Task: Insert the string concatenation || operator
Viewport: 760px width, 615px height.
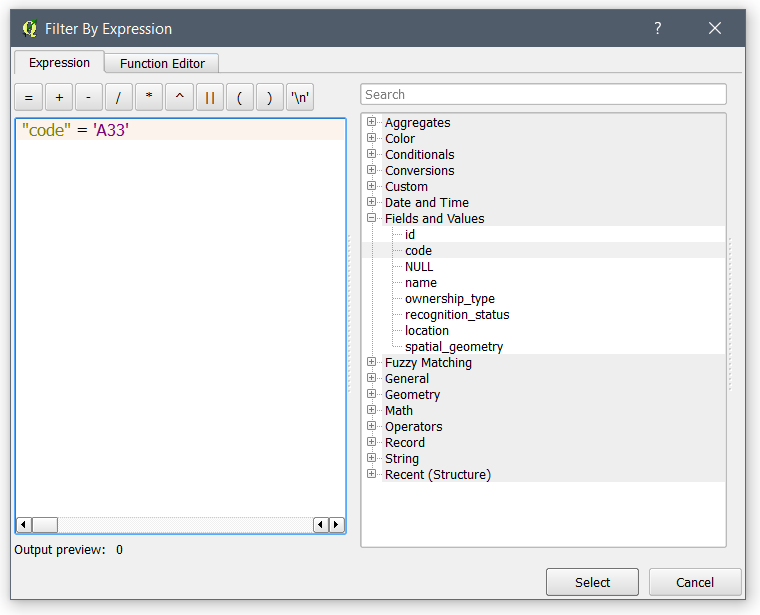Action: (209, 98)
